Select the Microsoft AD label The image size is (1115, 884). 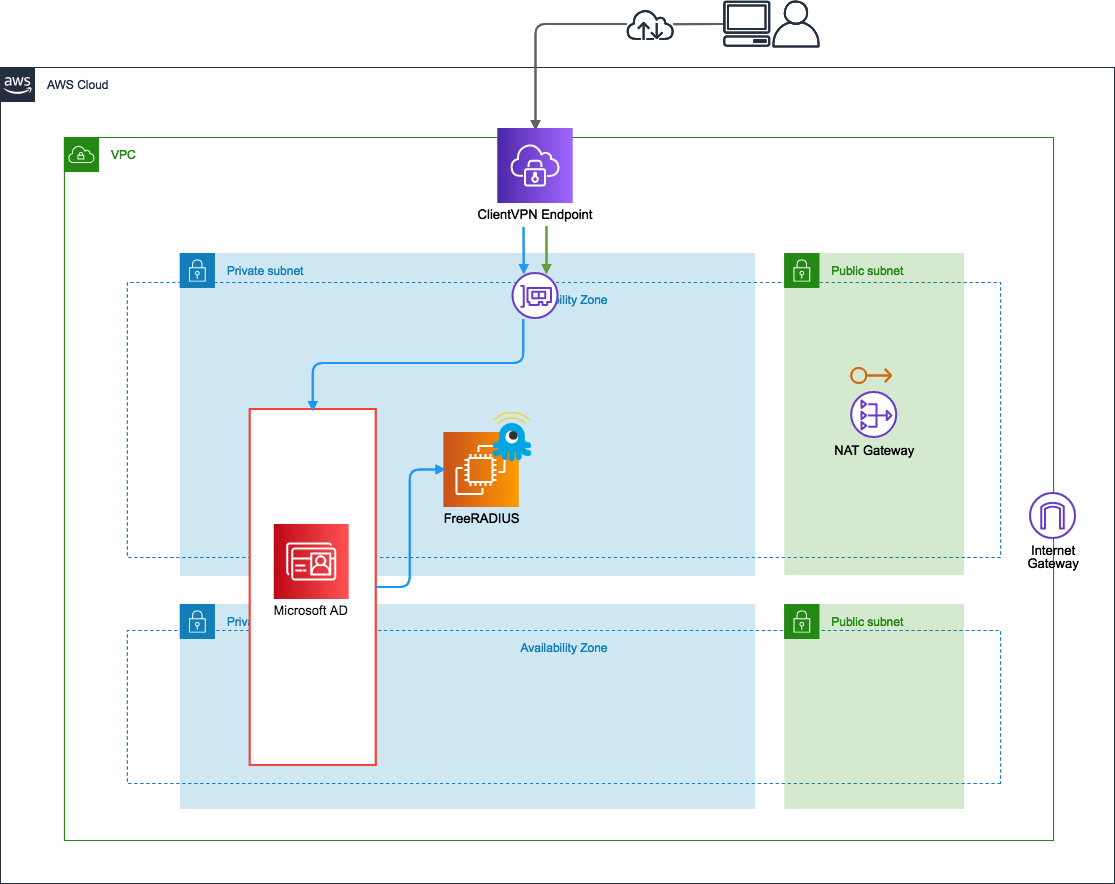pyautogui.click(x=311, y=610)
